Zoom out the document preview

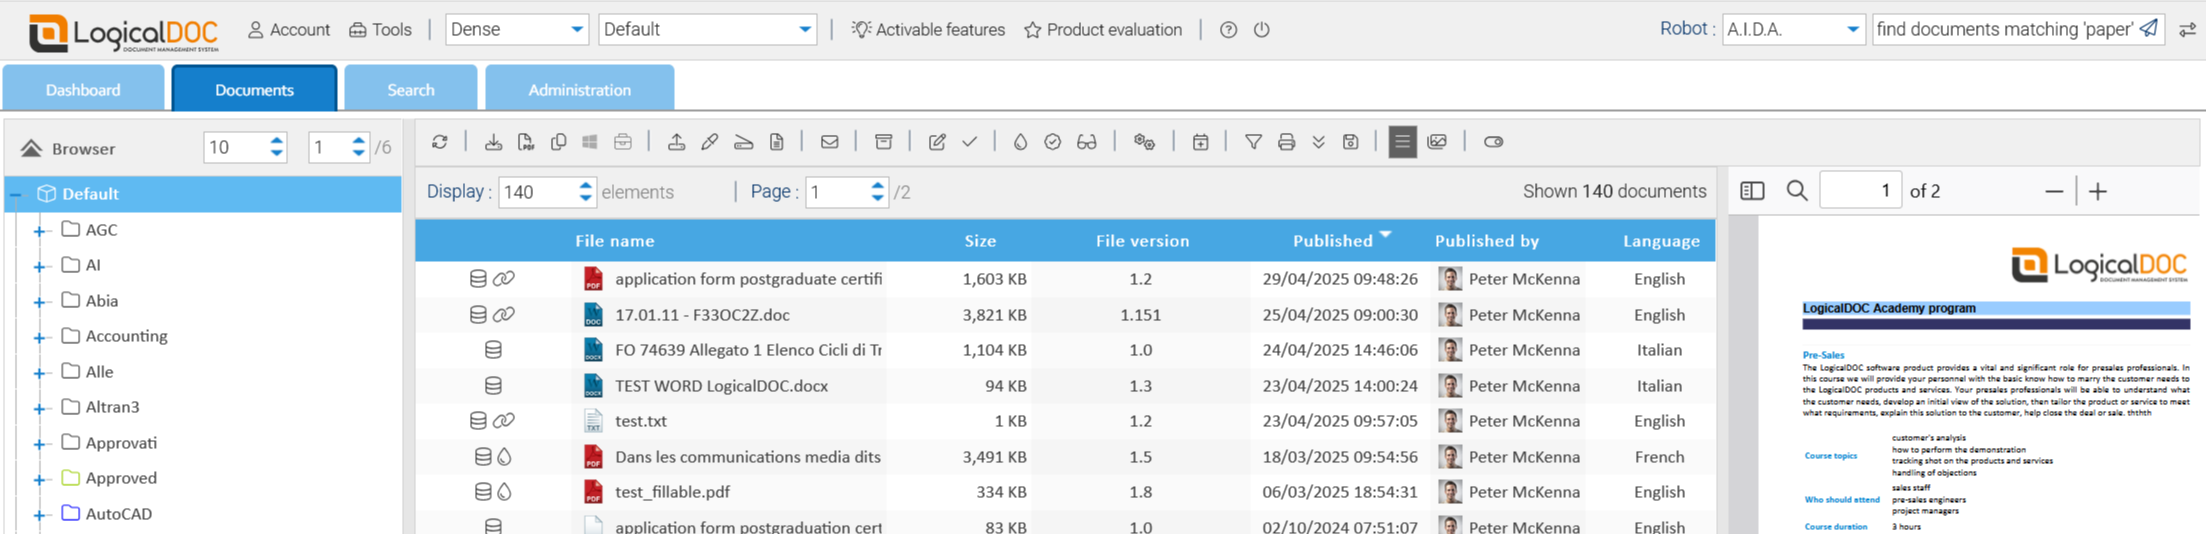tap(2054, 191)
